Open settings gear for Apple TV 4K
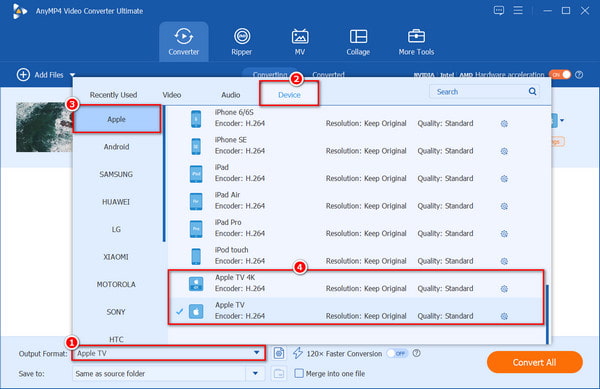 click(504, 289)
